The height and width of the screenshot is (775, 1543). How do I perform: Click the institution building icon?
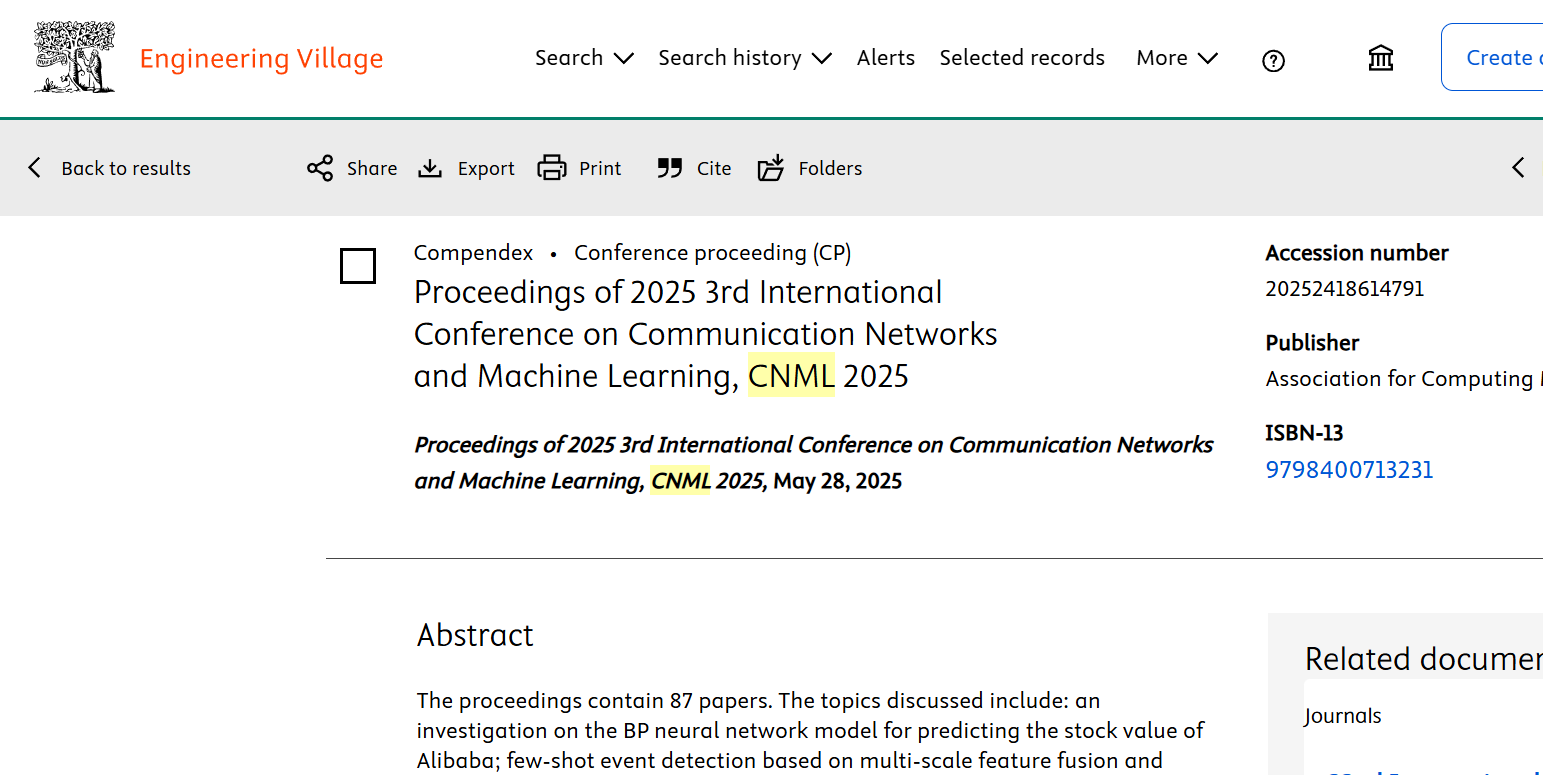(x=1381, y=58)
